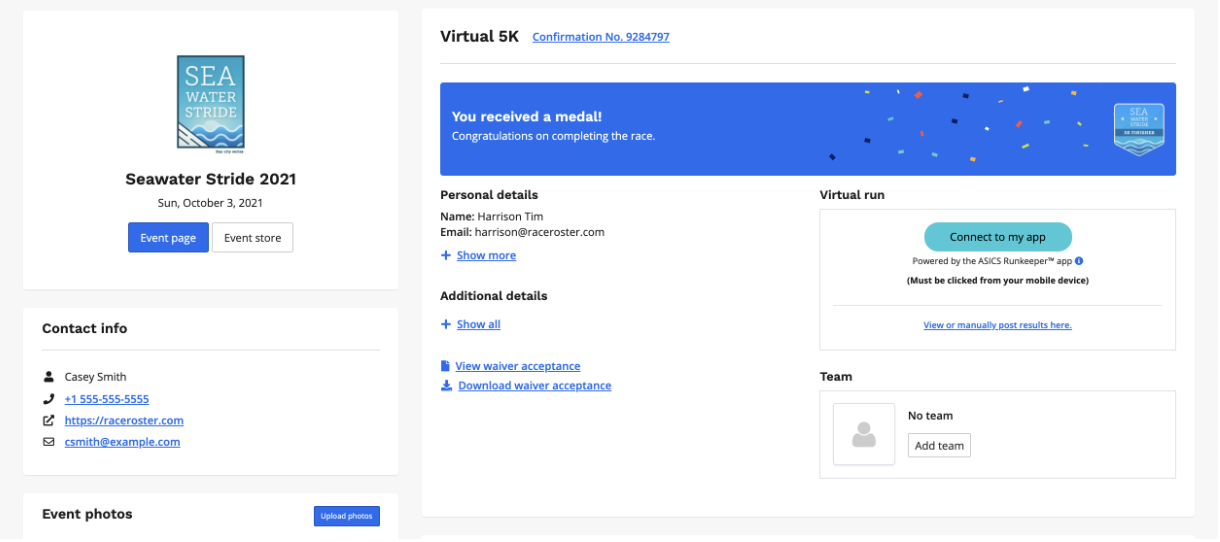Click the medal badge in the banner
The image size is (1220, 542).
point(1139,129)
